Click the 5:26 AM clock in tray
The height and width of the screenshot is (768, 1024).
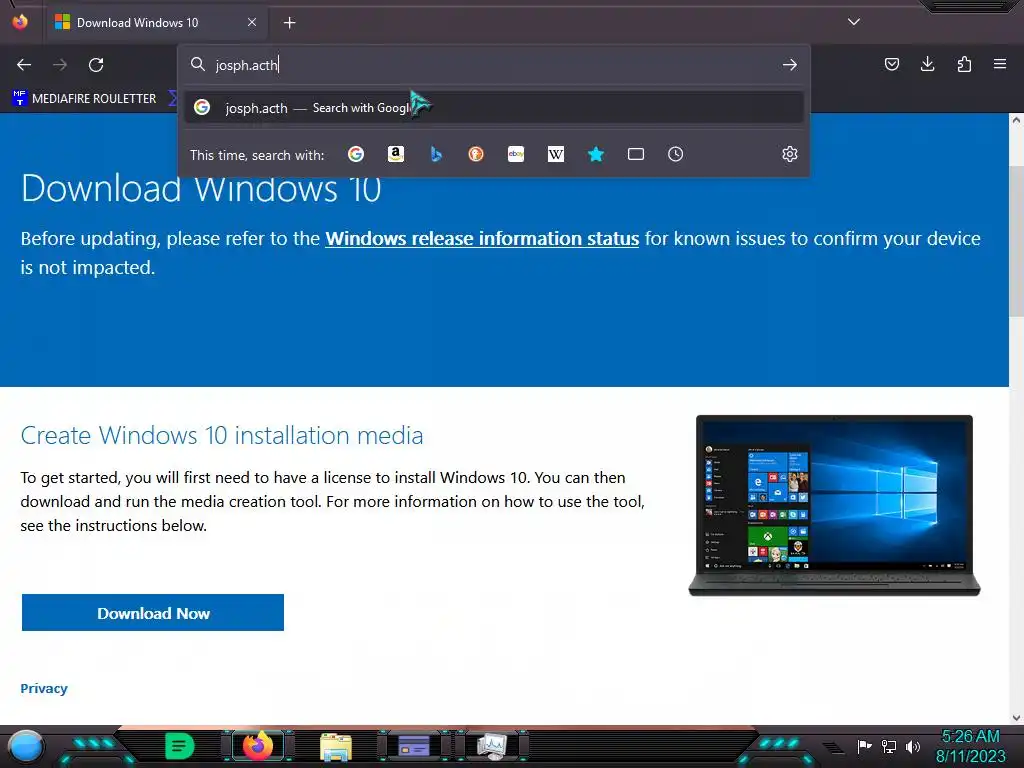coord(970,737)
